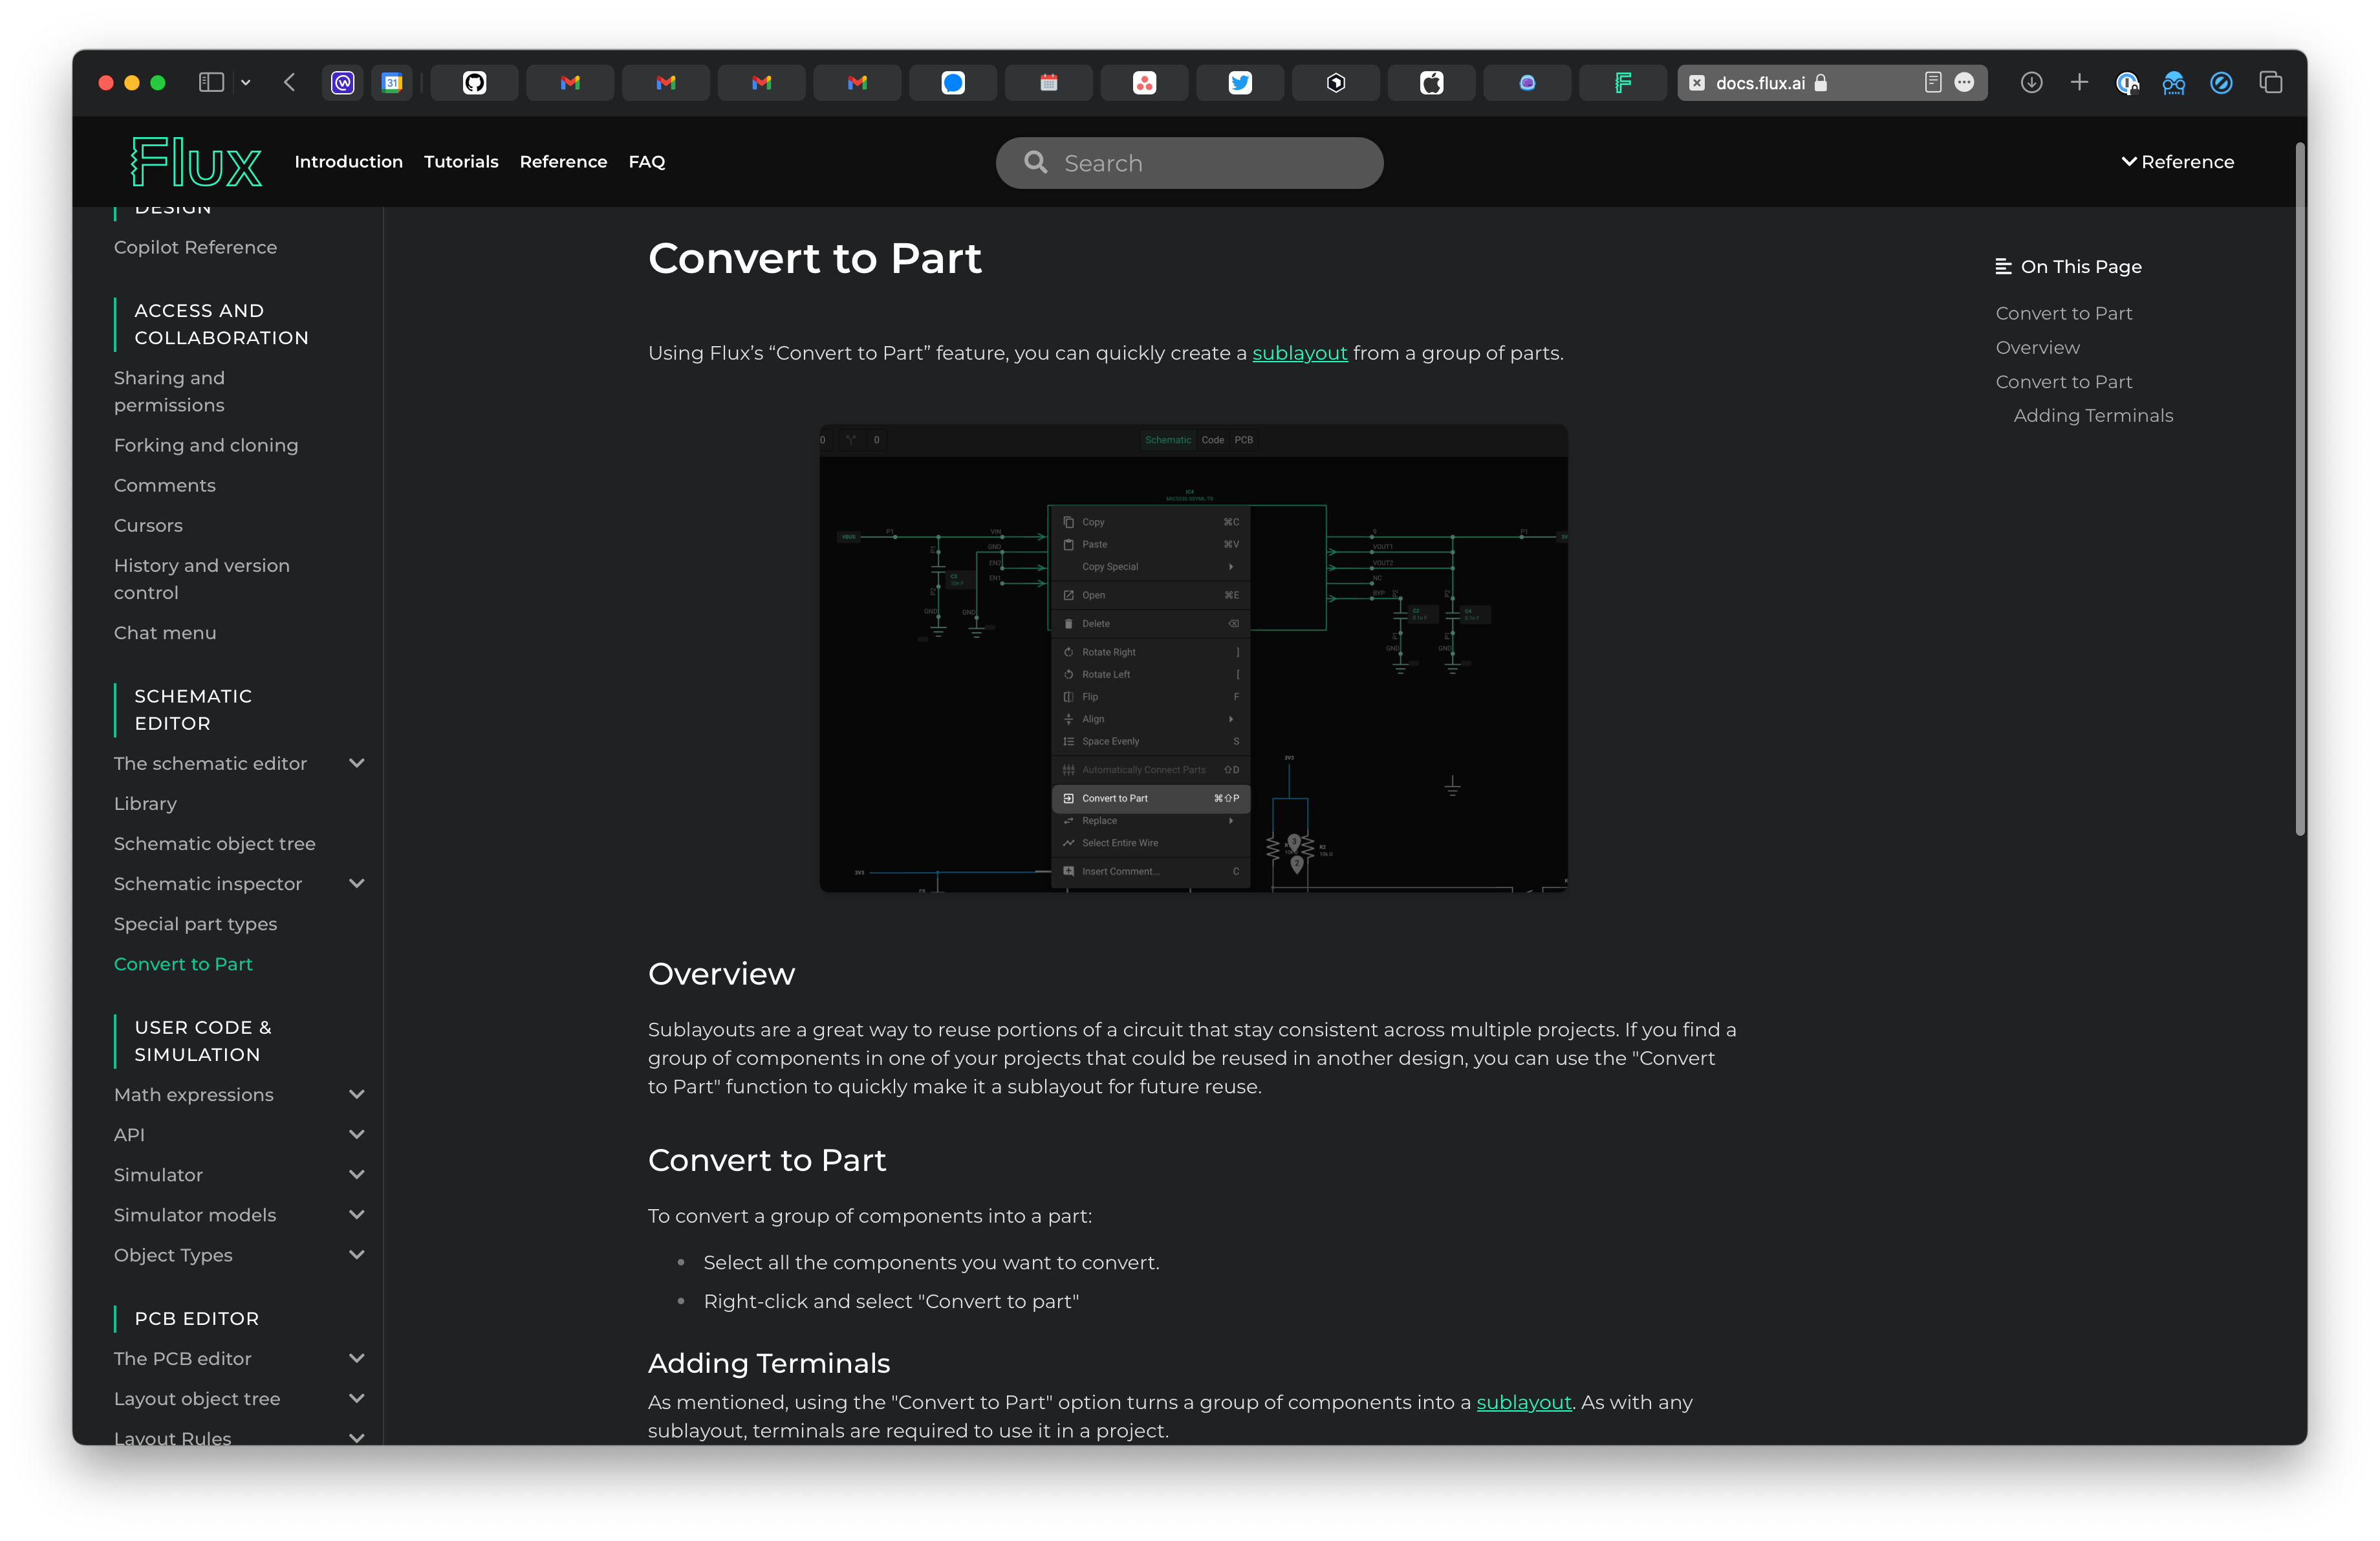Open Special part types page
Screen dimensions: 2380x1541
click(195, 924)
